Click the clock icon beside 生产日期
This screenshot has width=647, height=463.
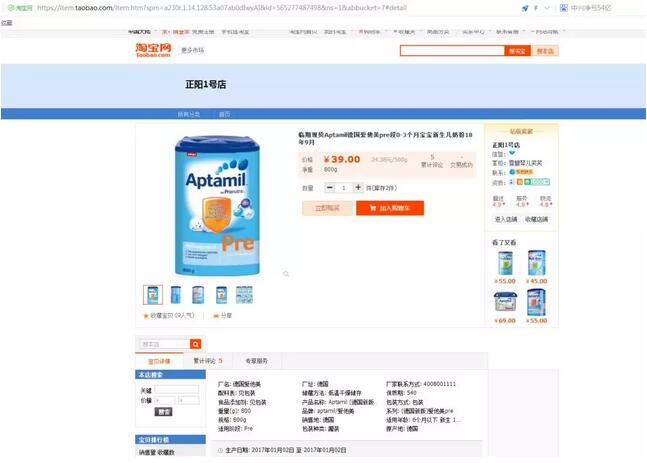220,450
